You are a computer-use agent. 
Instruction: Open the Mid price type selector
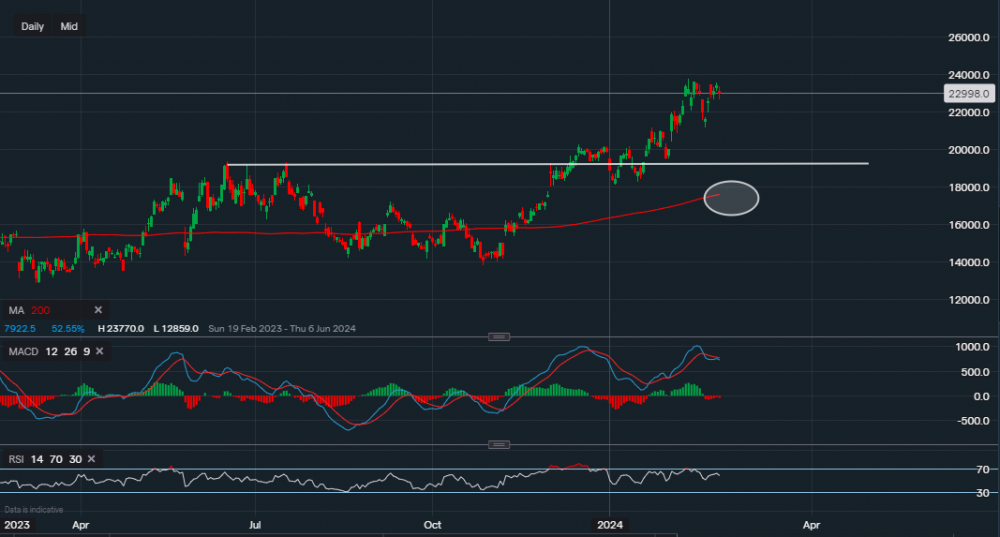click(69, 26)
